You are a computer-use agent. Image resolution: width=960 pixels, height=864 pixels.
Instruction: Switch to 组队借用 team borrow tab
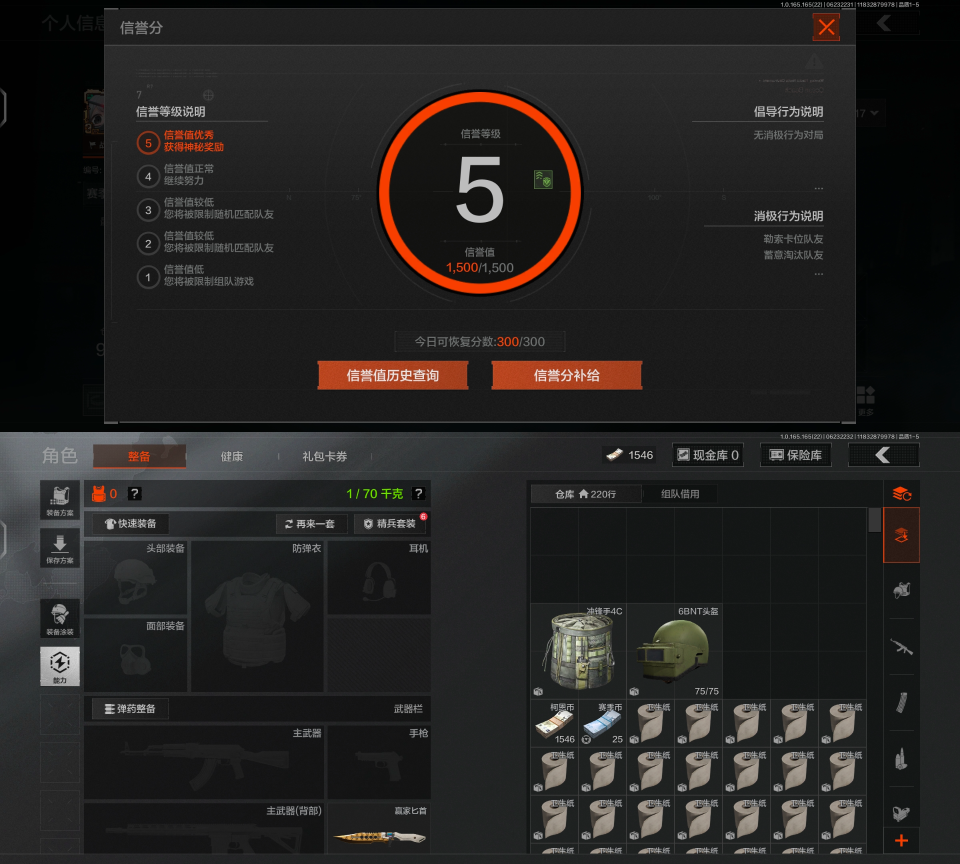tap(680, 494)
